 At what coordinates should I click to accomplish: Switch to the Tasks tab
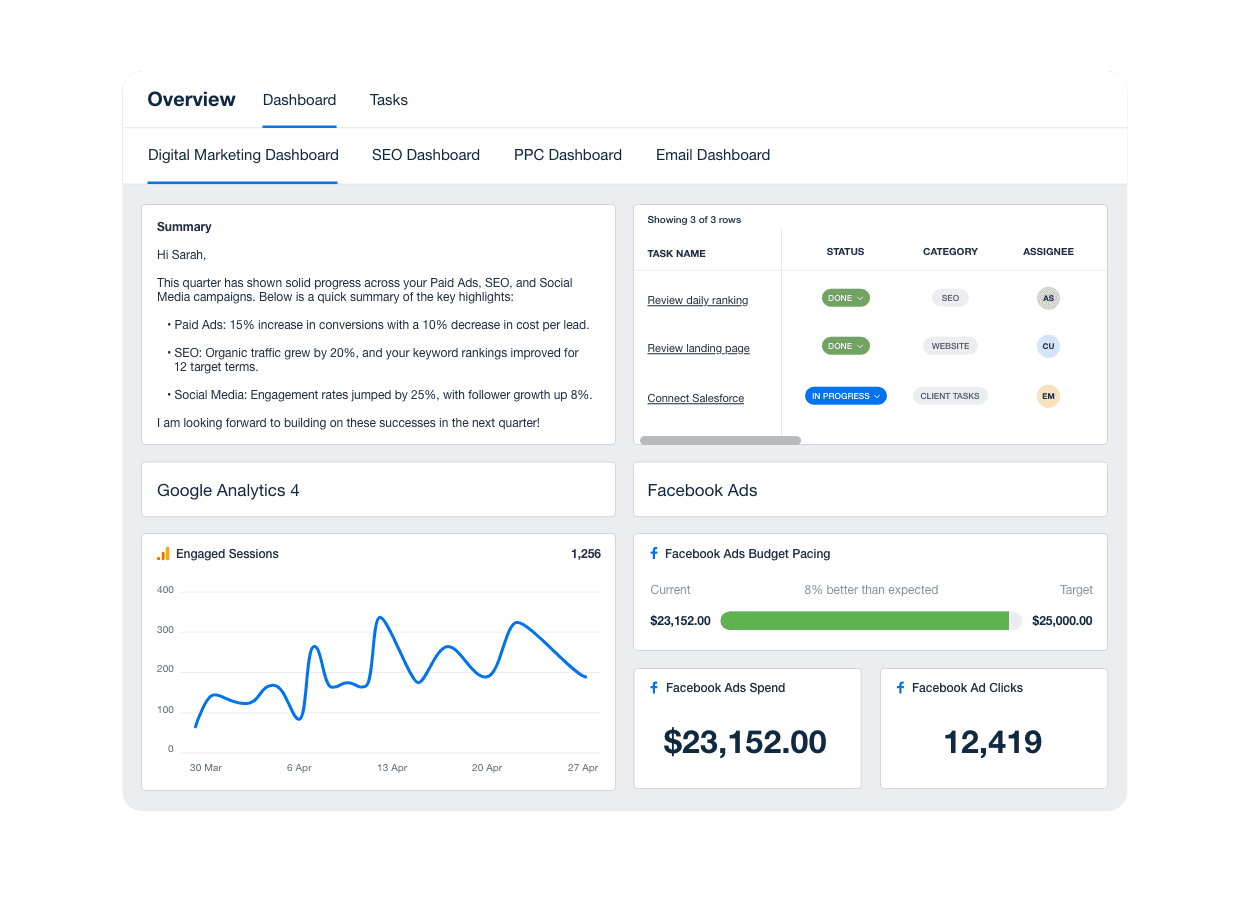point(388,100)
